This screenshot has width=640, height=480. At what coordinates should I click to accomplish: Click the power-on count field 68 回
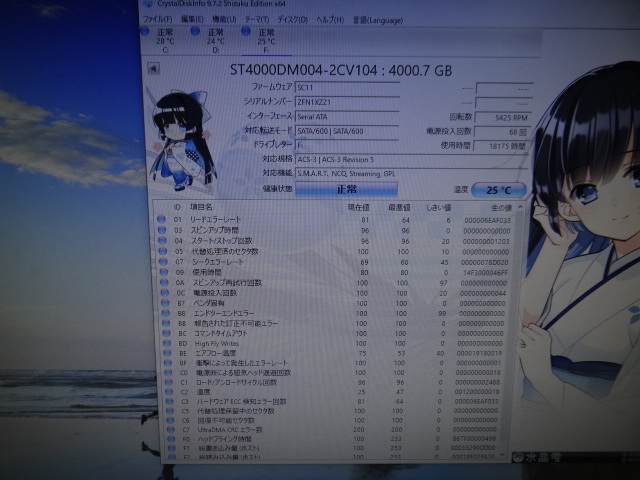pyautogui.click(x=502, y=132)
